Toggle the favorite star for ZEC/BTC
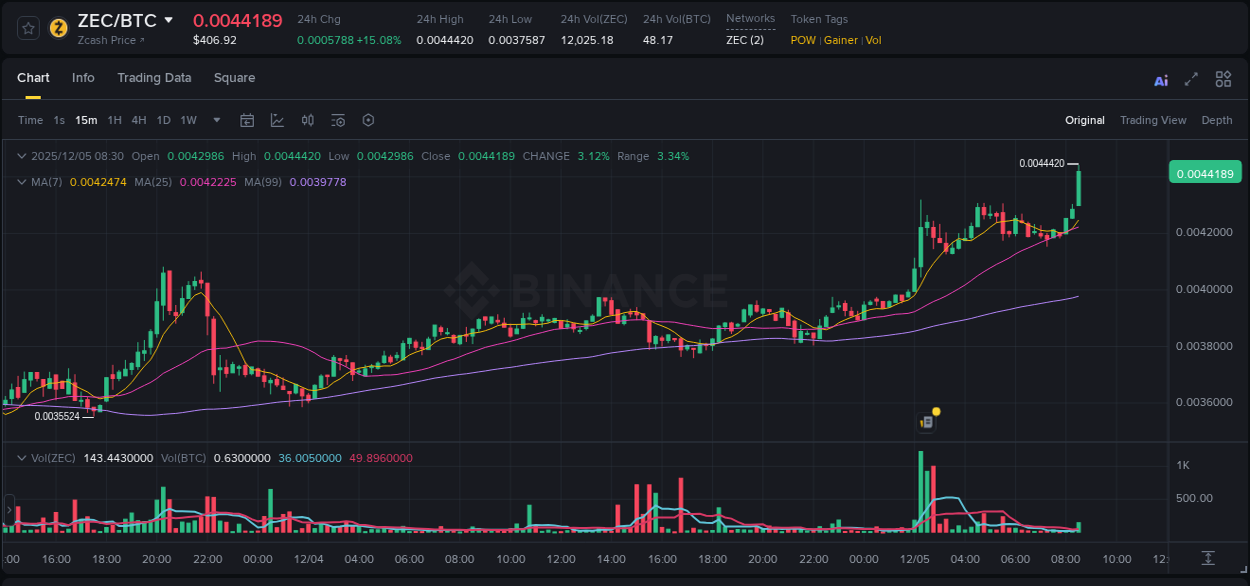 click(27, 28)
